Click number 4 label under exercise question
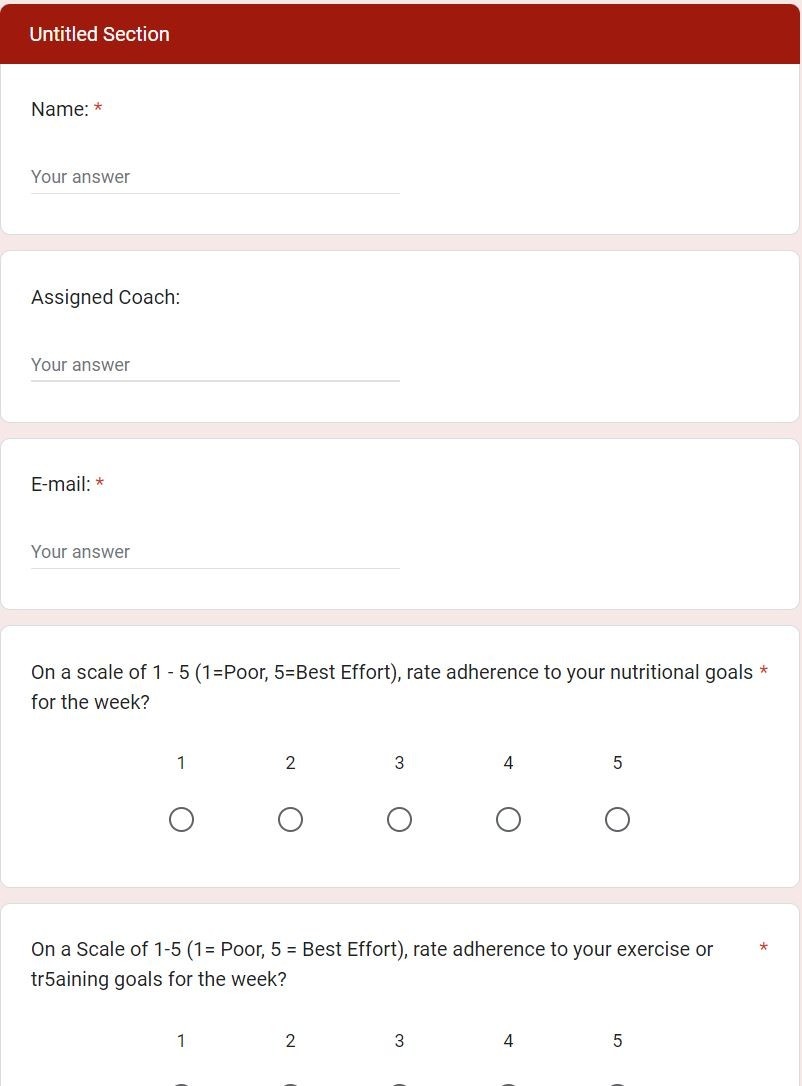Viewport: 802px width, 1086px height. (x=508, y=1041)
